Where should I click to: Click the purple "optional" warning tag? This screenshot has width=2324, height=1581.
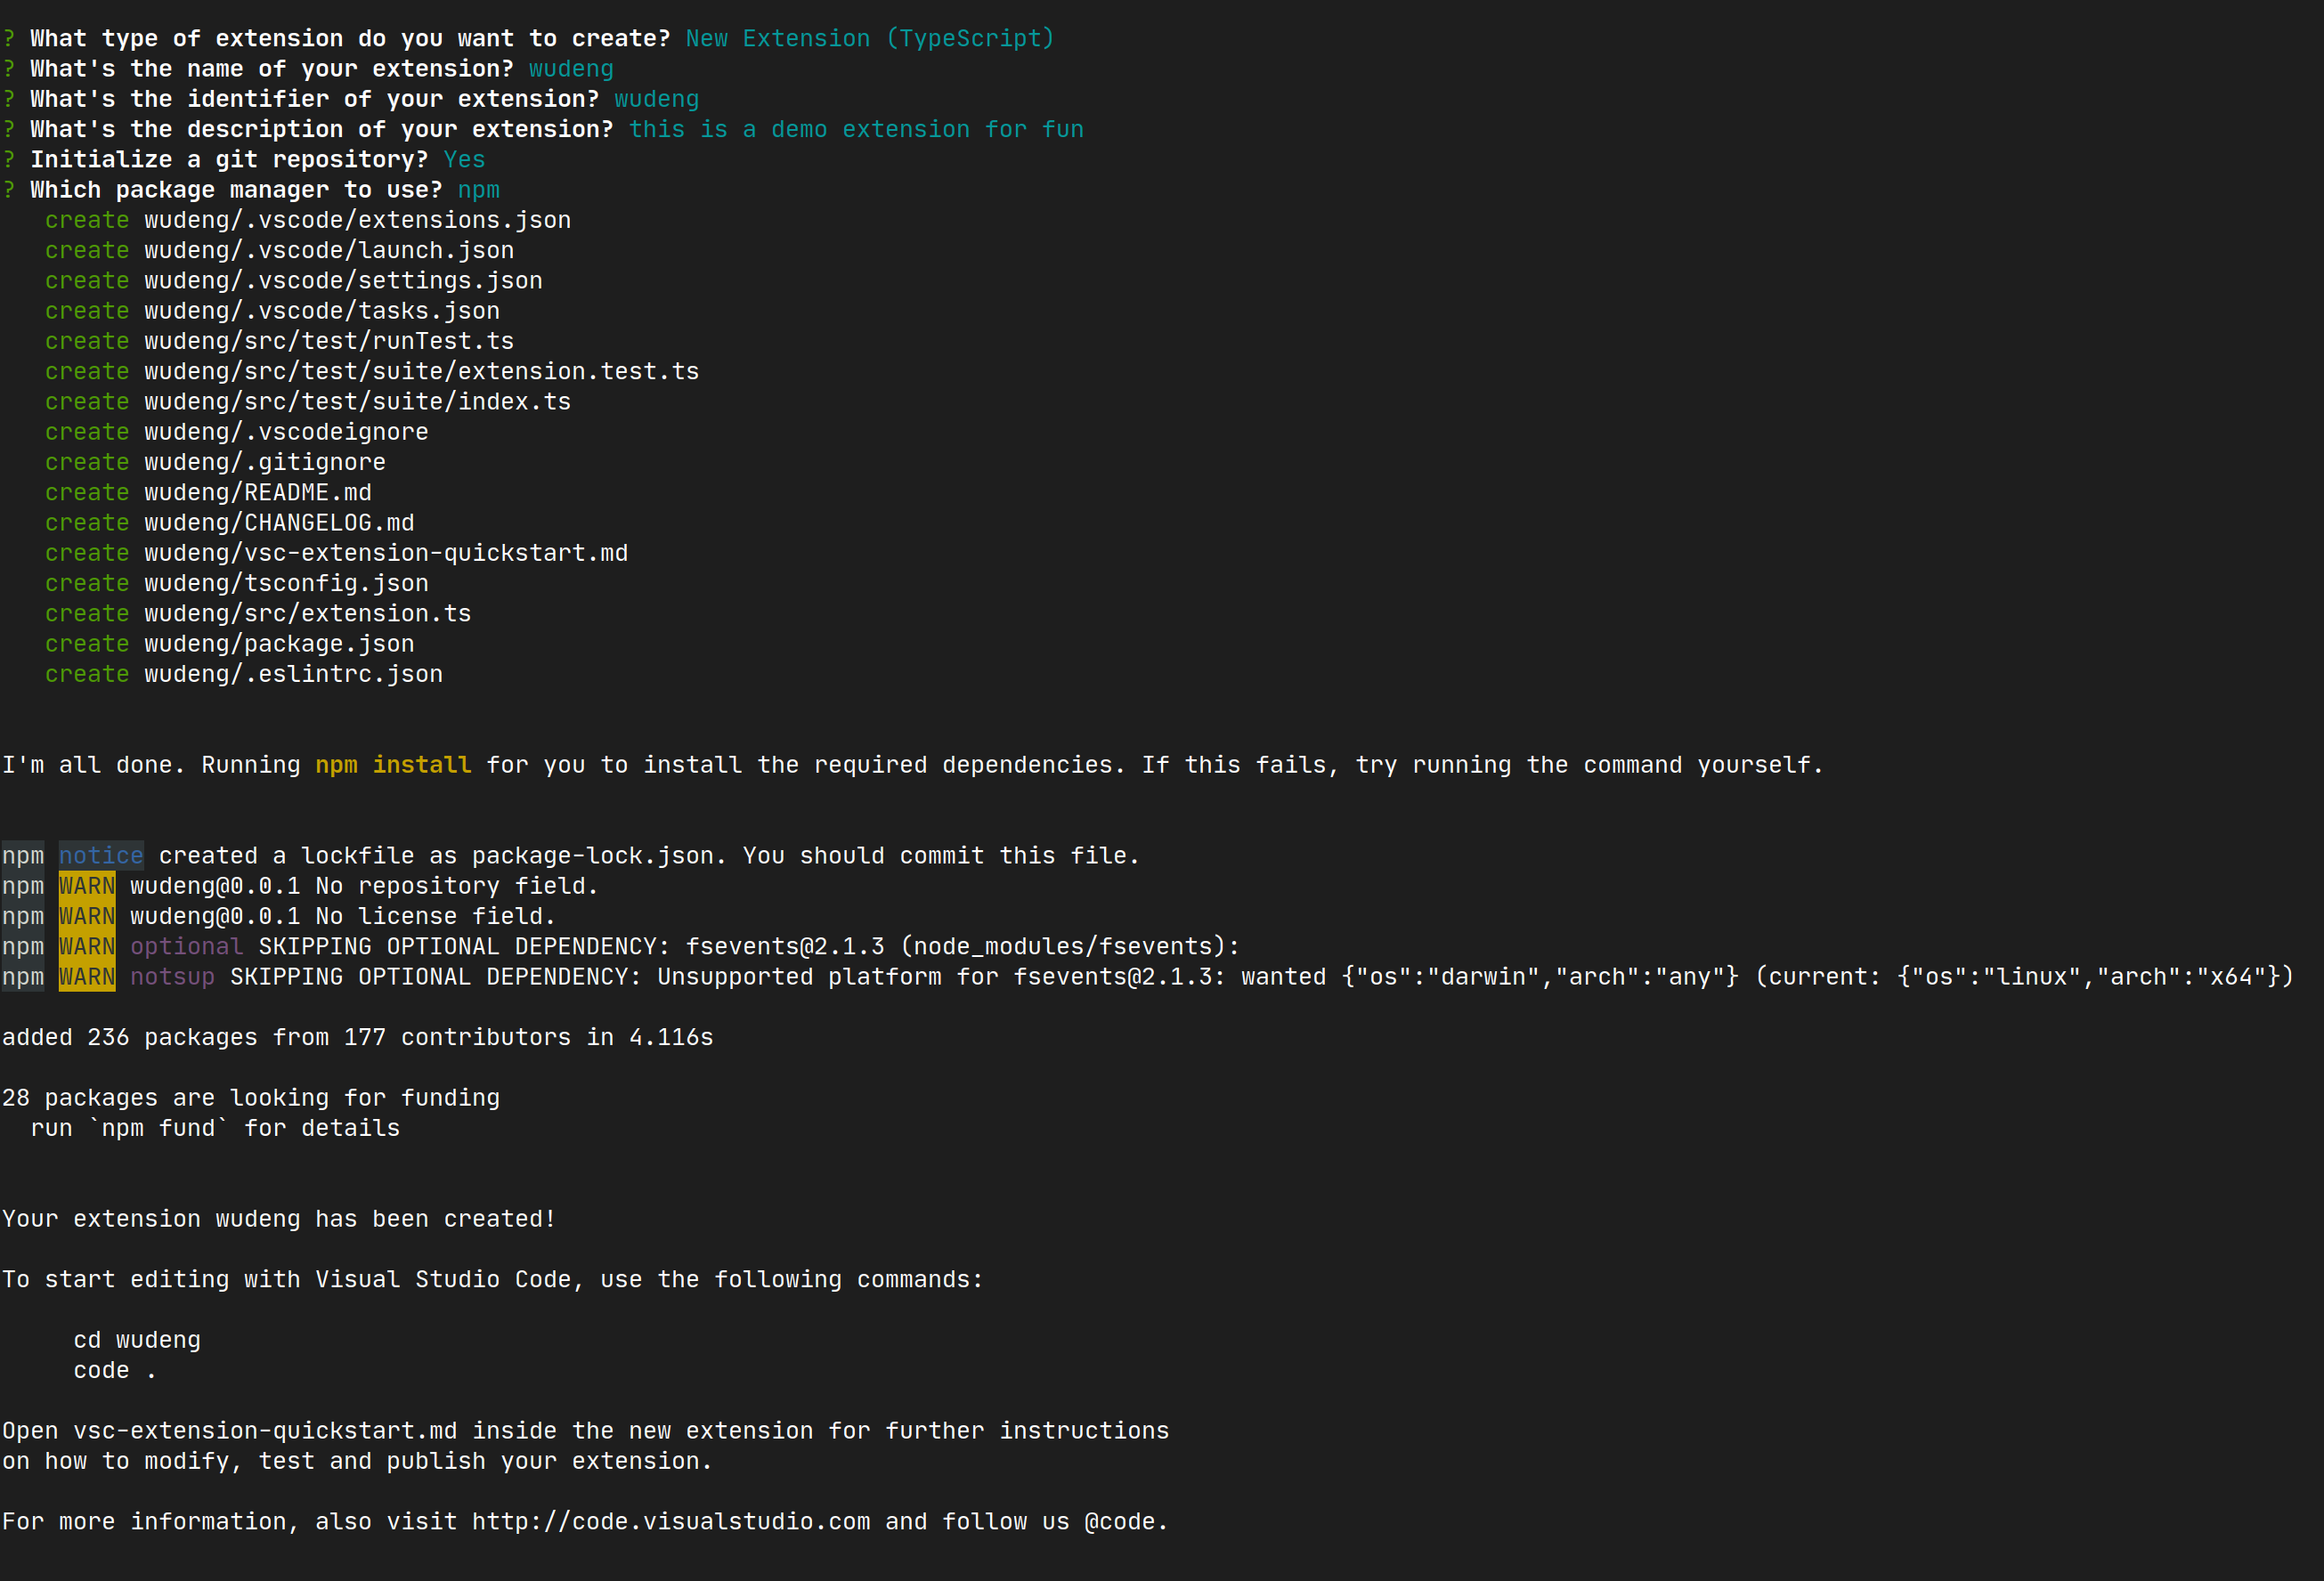(187, 947)
